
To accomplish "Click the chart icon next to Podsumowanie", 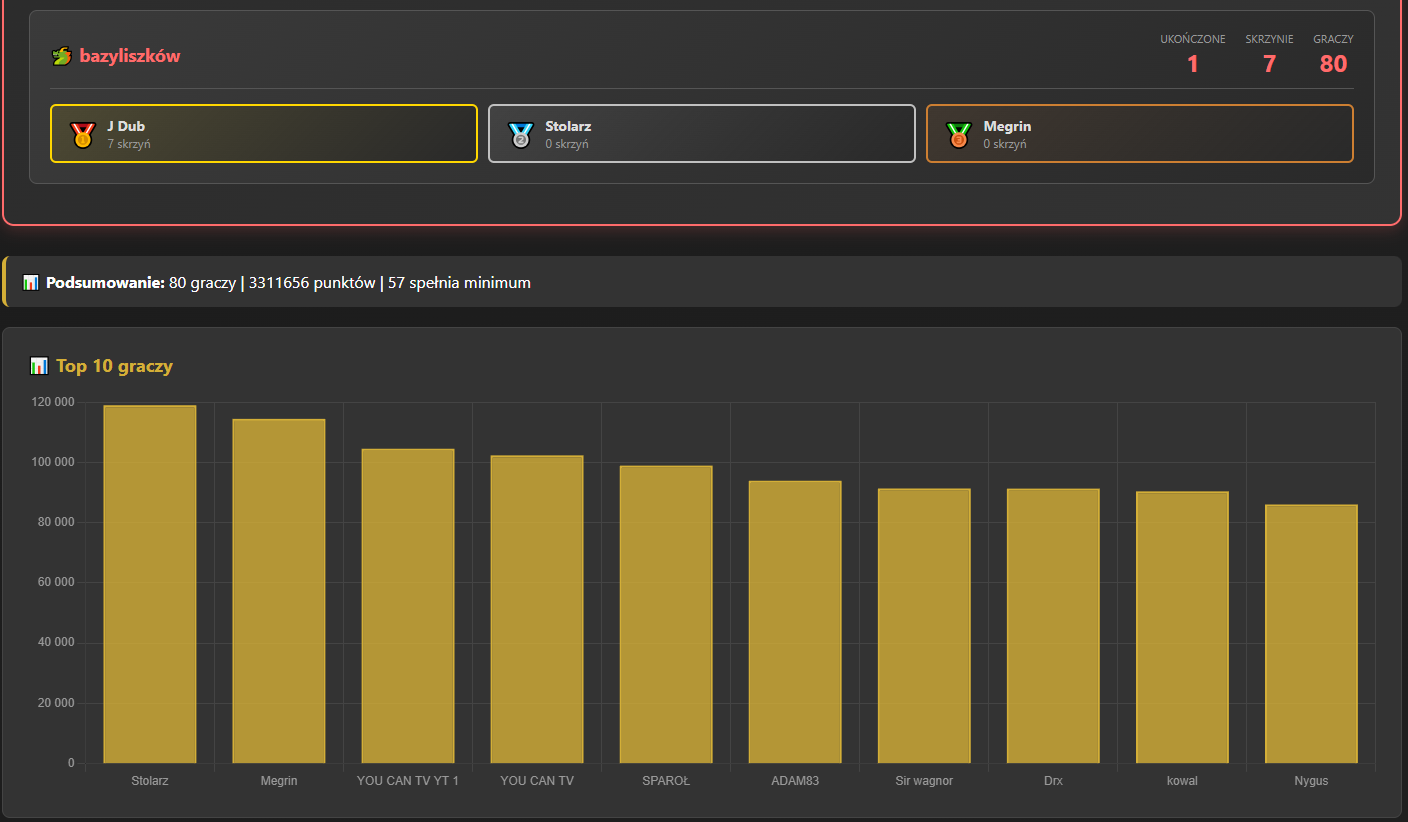I will click(x=30, y=283).
